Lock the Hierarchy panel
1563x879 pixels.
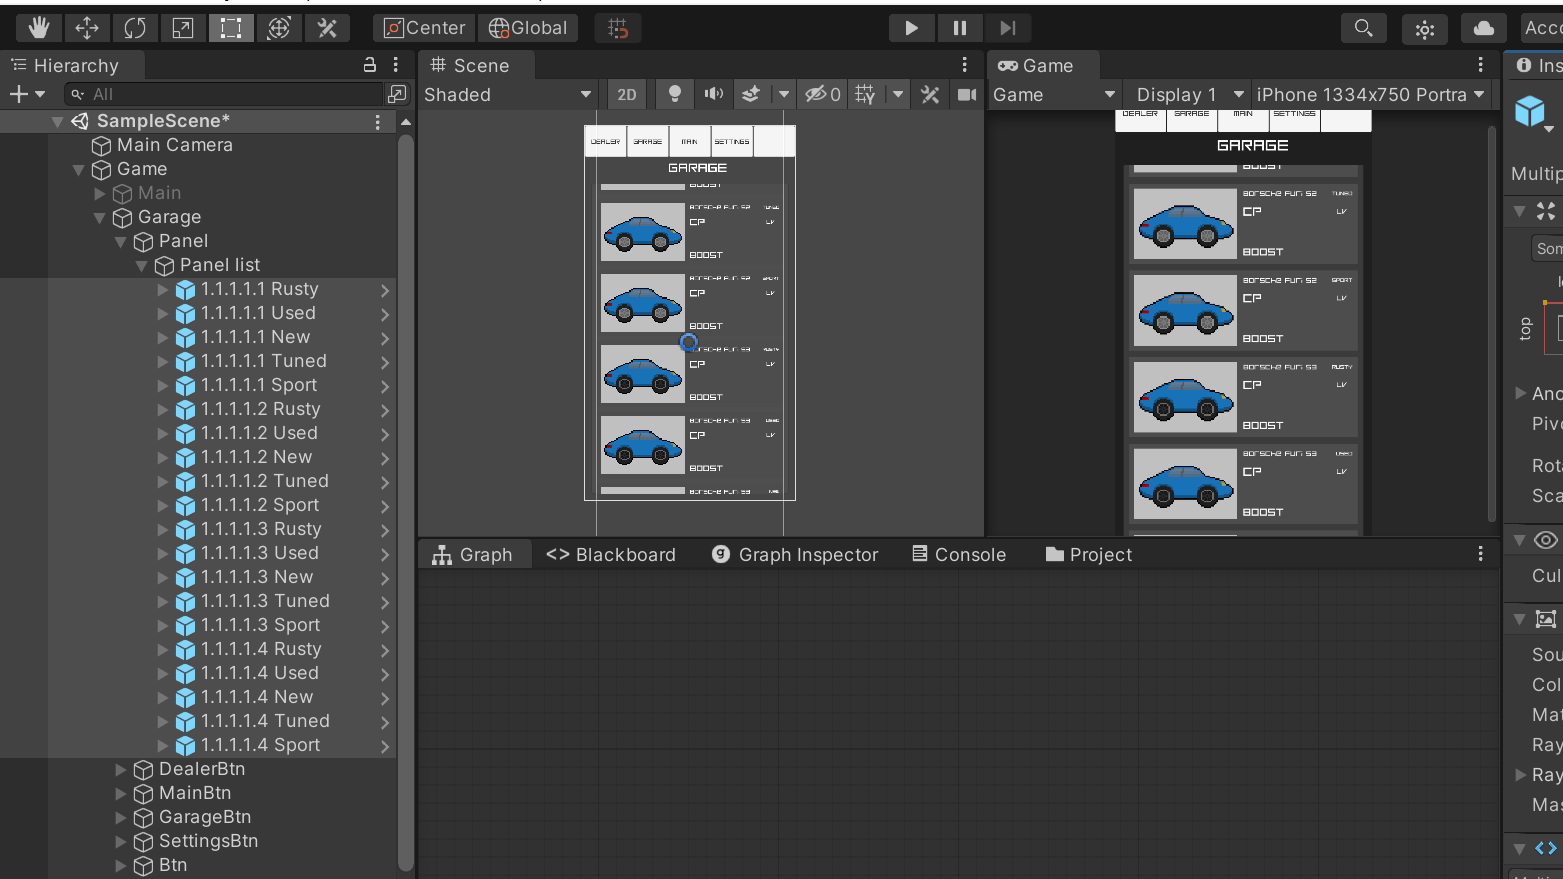click(370, 65)
